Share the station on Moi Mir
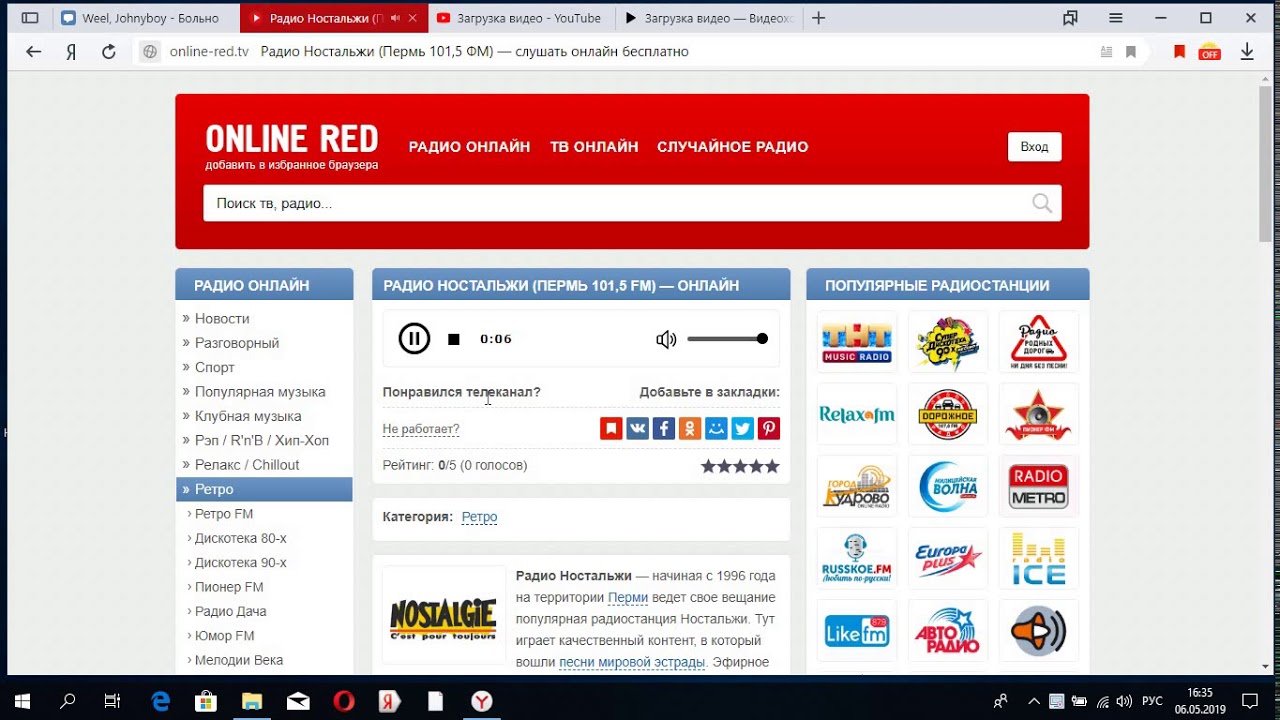This screenshot has height=720, width=1280. pyautogui.click(x=716, y=429)
